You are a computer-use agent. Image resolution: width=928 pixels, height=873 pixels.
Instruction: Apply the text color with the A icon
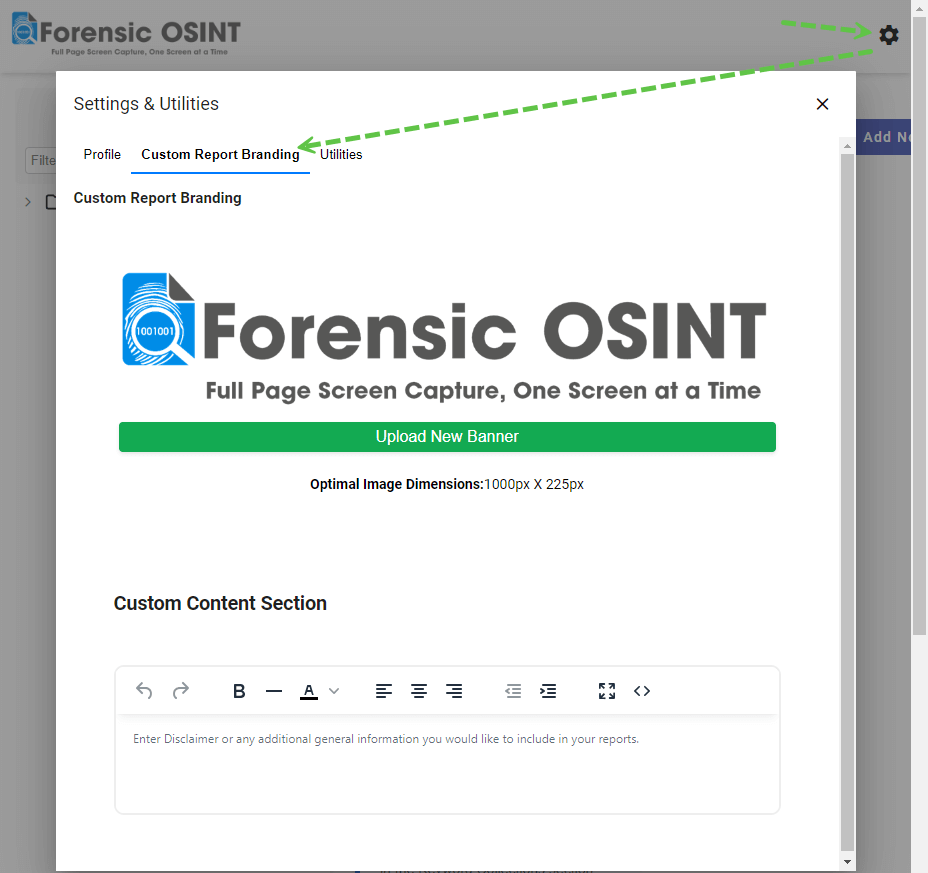(308, 691)
